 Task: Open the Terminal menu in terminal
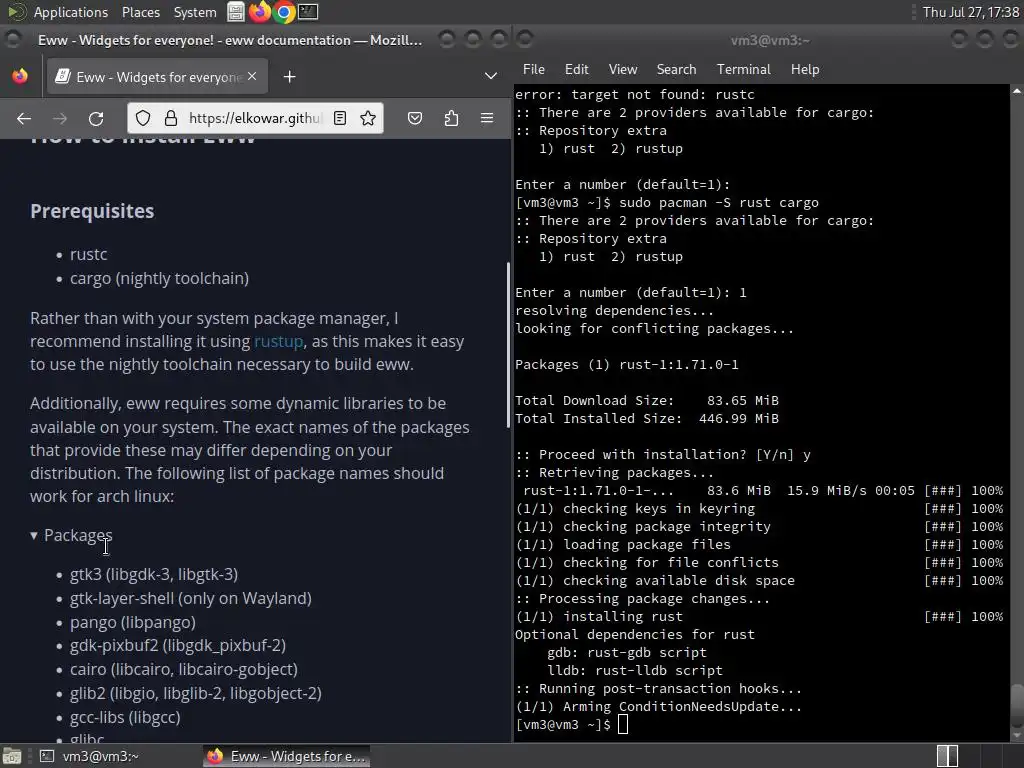click(743, 69)
